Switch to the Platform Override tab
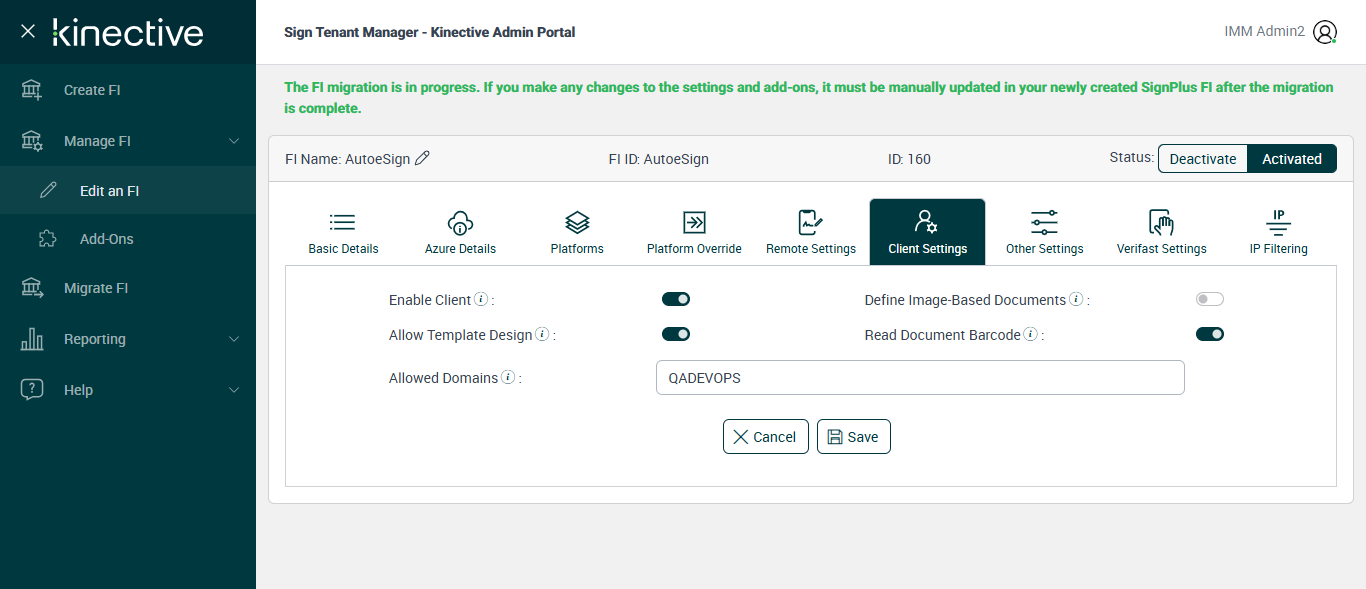The height and width of the screenshot is (589, 1366). 694,232
